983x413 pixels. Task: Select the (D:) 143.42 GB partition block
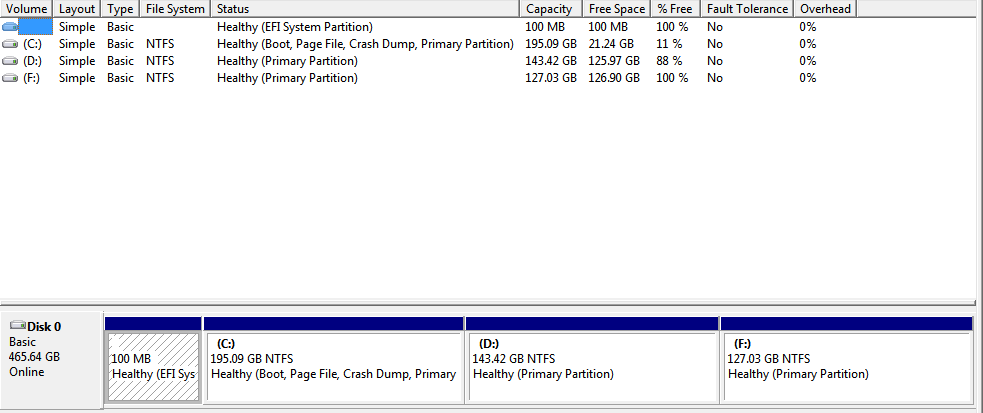592,360
